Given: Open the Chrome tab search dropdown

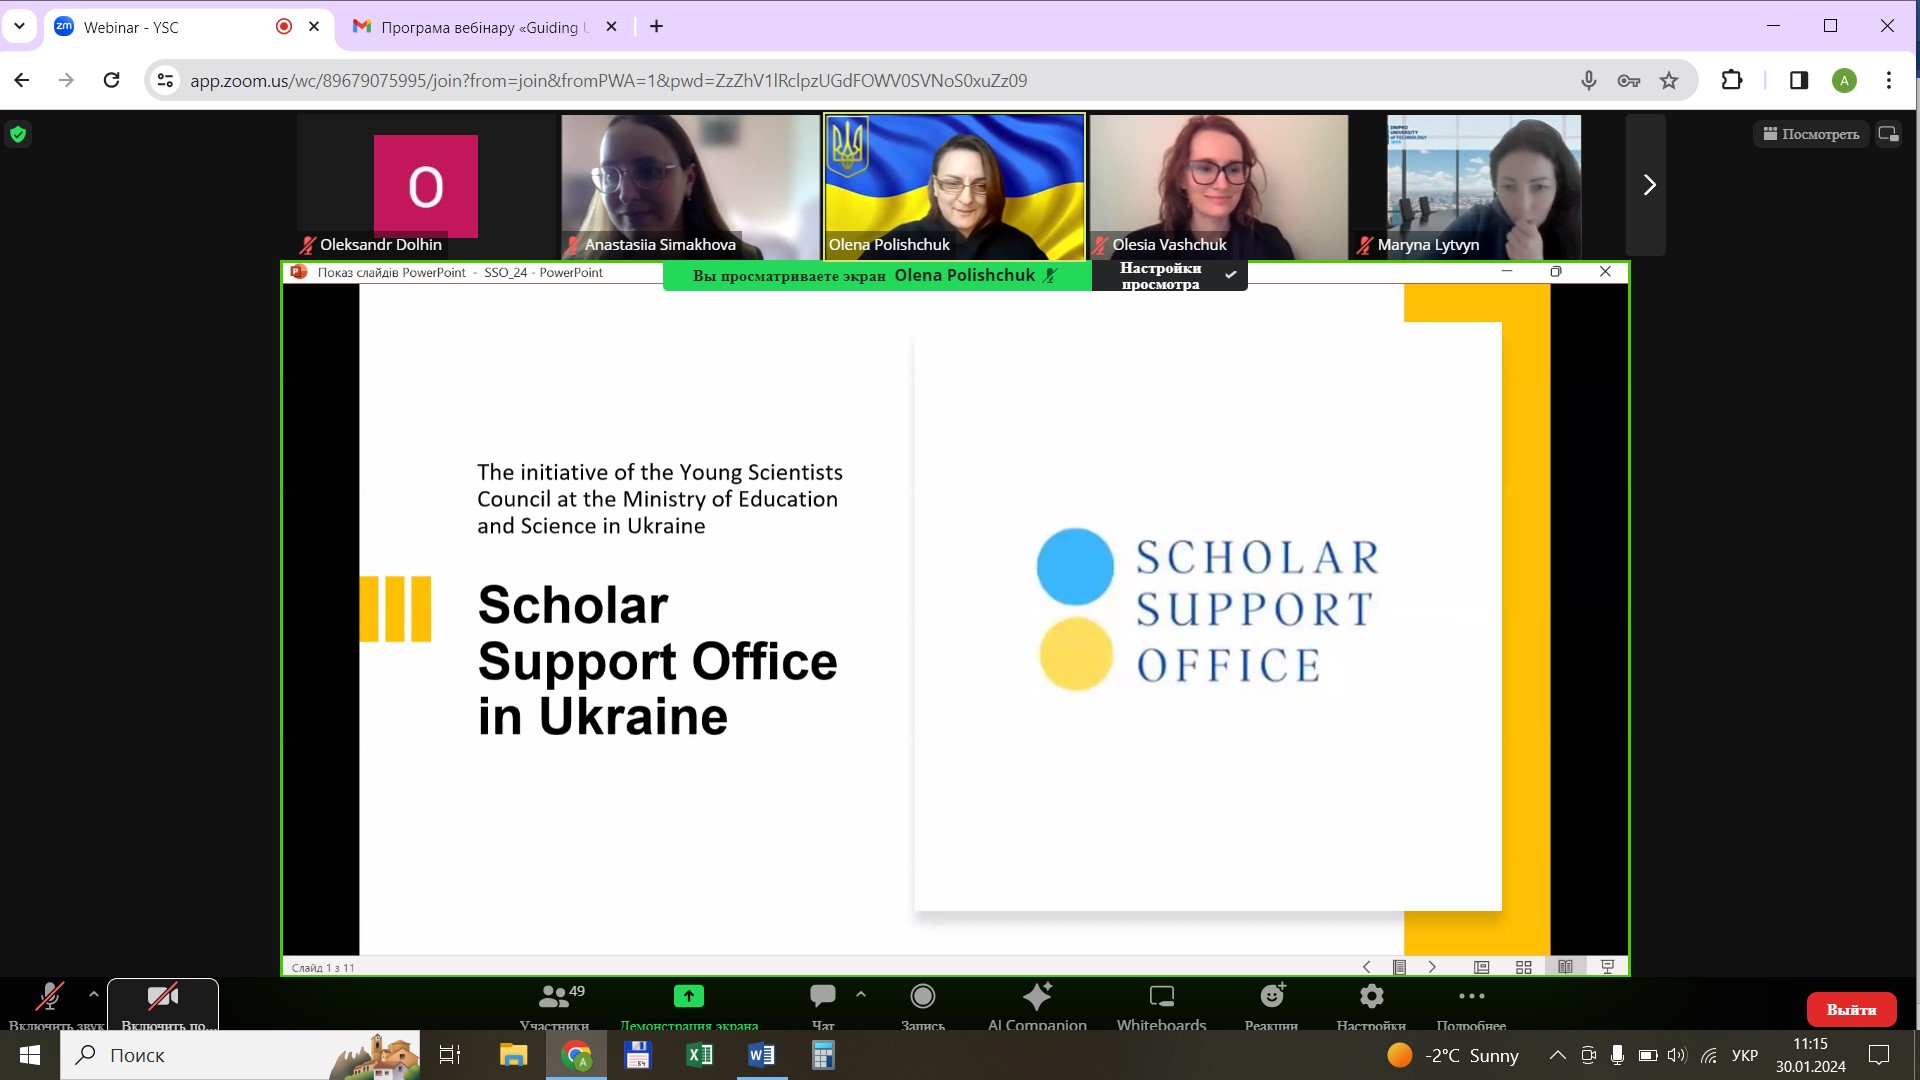Looking at the screenshot, I should pos(19,27).
